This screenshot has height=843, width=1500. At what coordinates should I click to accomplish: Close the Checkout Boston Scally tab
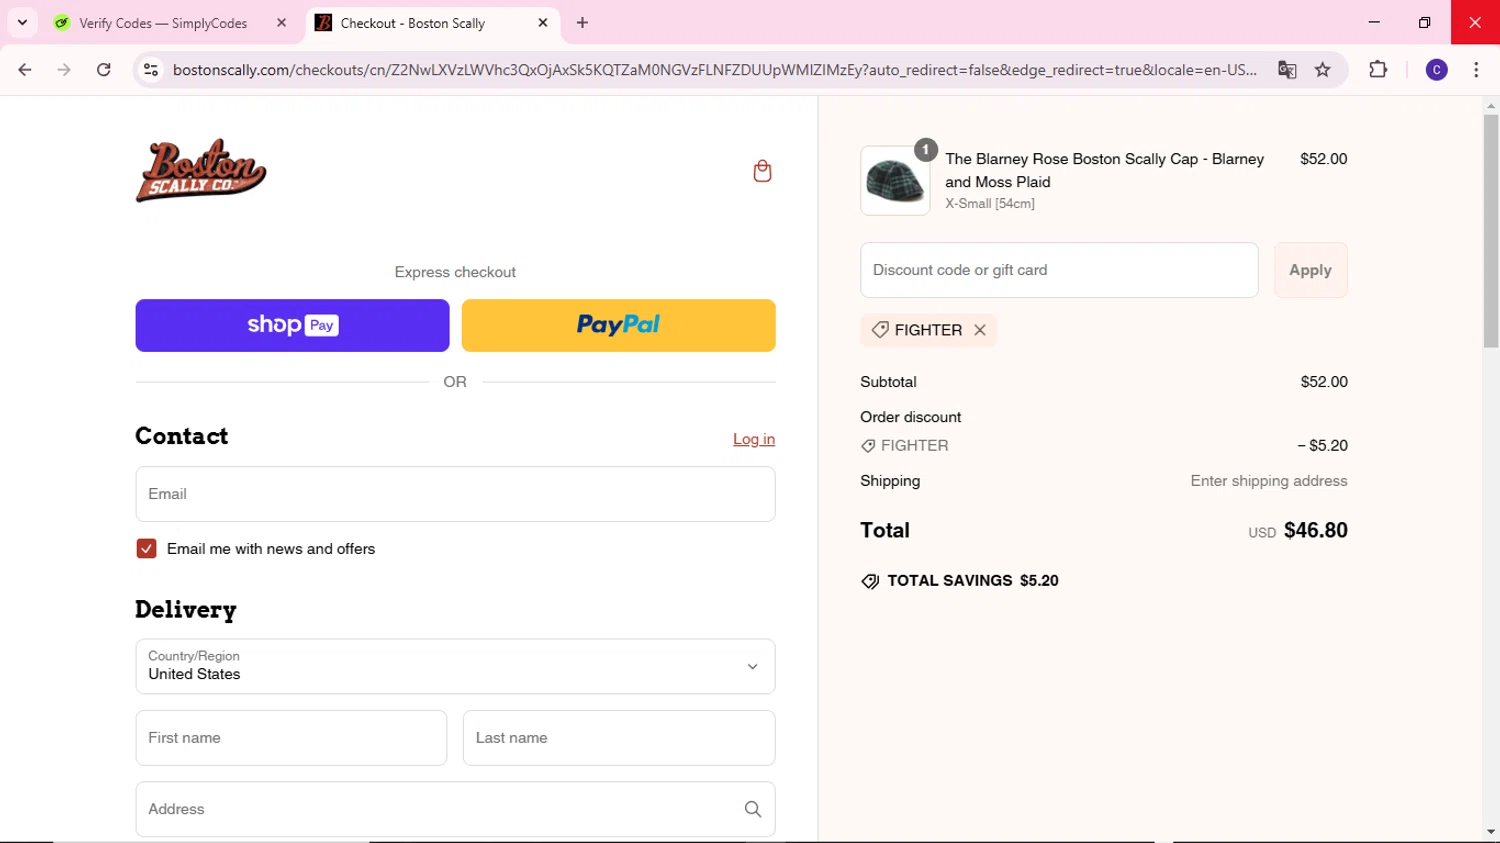click(543, 22)
